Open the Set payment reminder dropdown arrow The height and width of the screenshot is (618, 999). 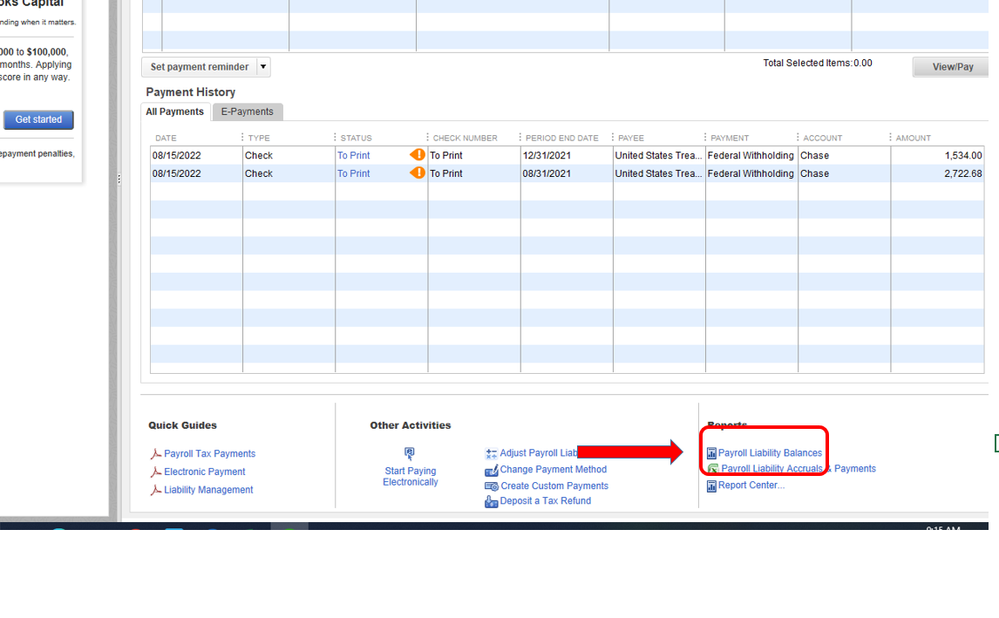pyautogui.click(x=263, y=67)
